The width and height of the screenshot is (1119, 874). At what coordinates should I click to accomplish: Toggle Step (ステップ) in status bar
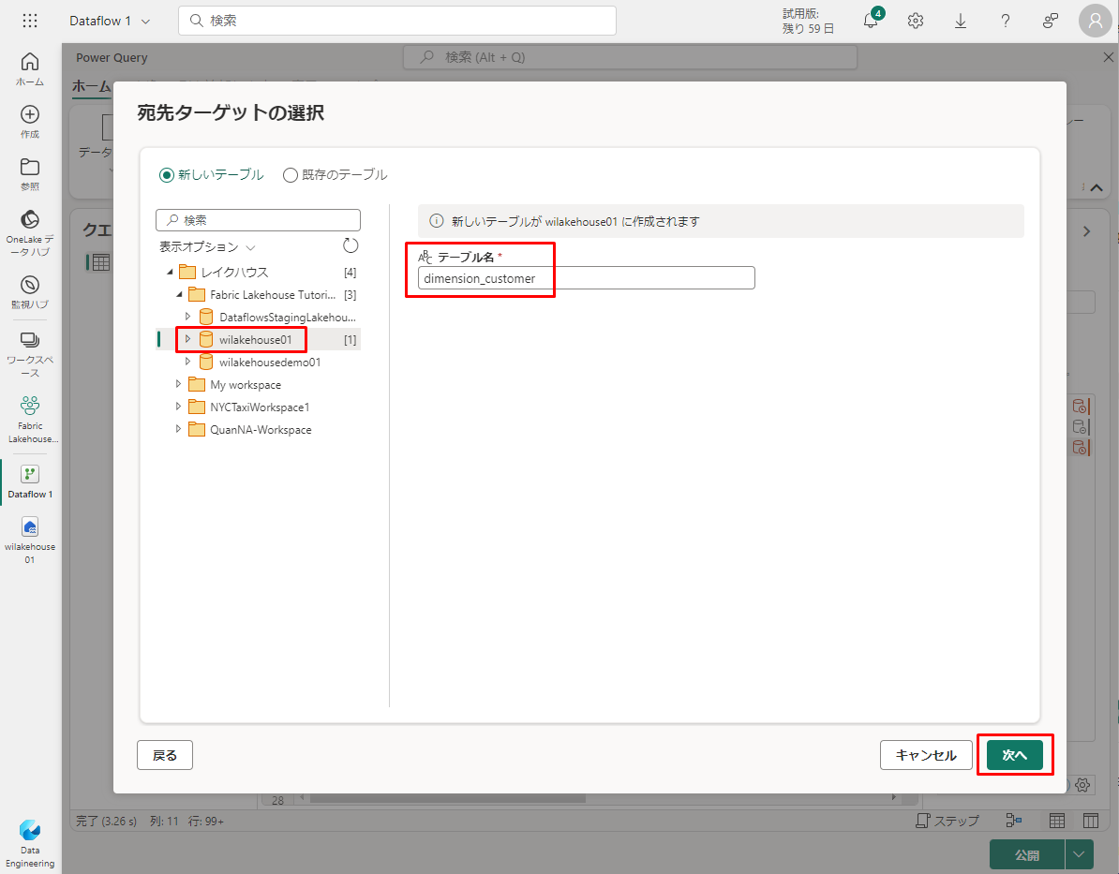(x=947, y=820)
